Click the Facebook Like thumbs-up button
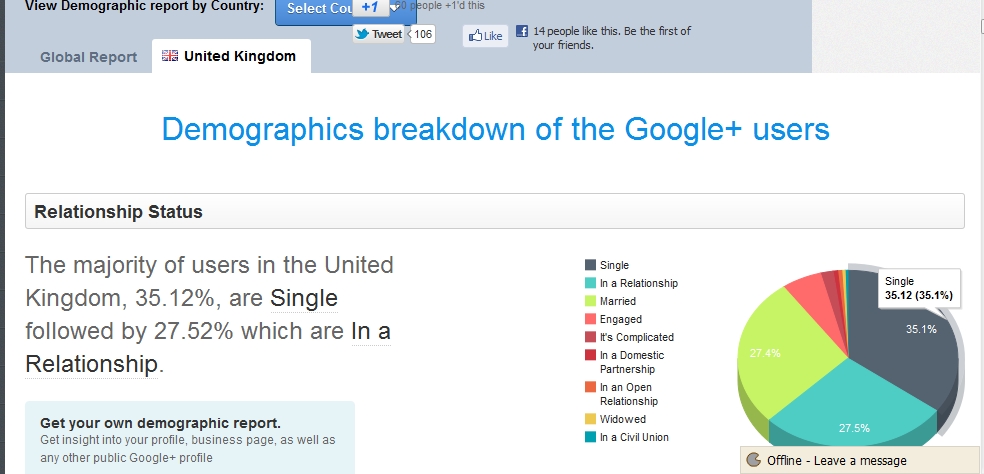 coord(486,36)
